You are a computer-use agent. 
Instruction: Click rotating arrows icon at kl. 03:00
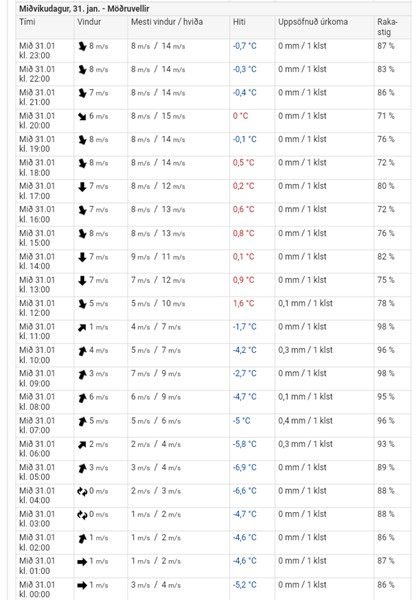(82, 515)
